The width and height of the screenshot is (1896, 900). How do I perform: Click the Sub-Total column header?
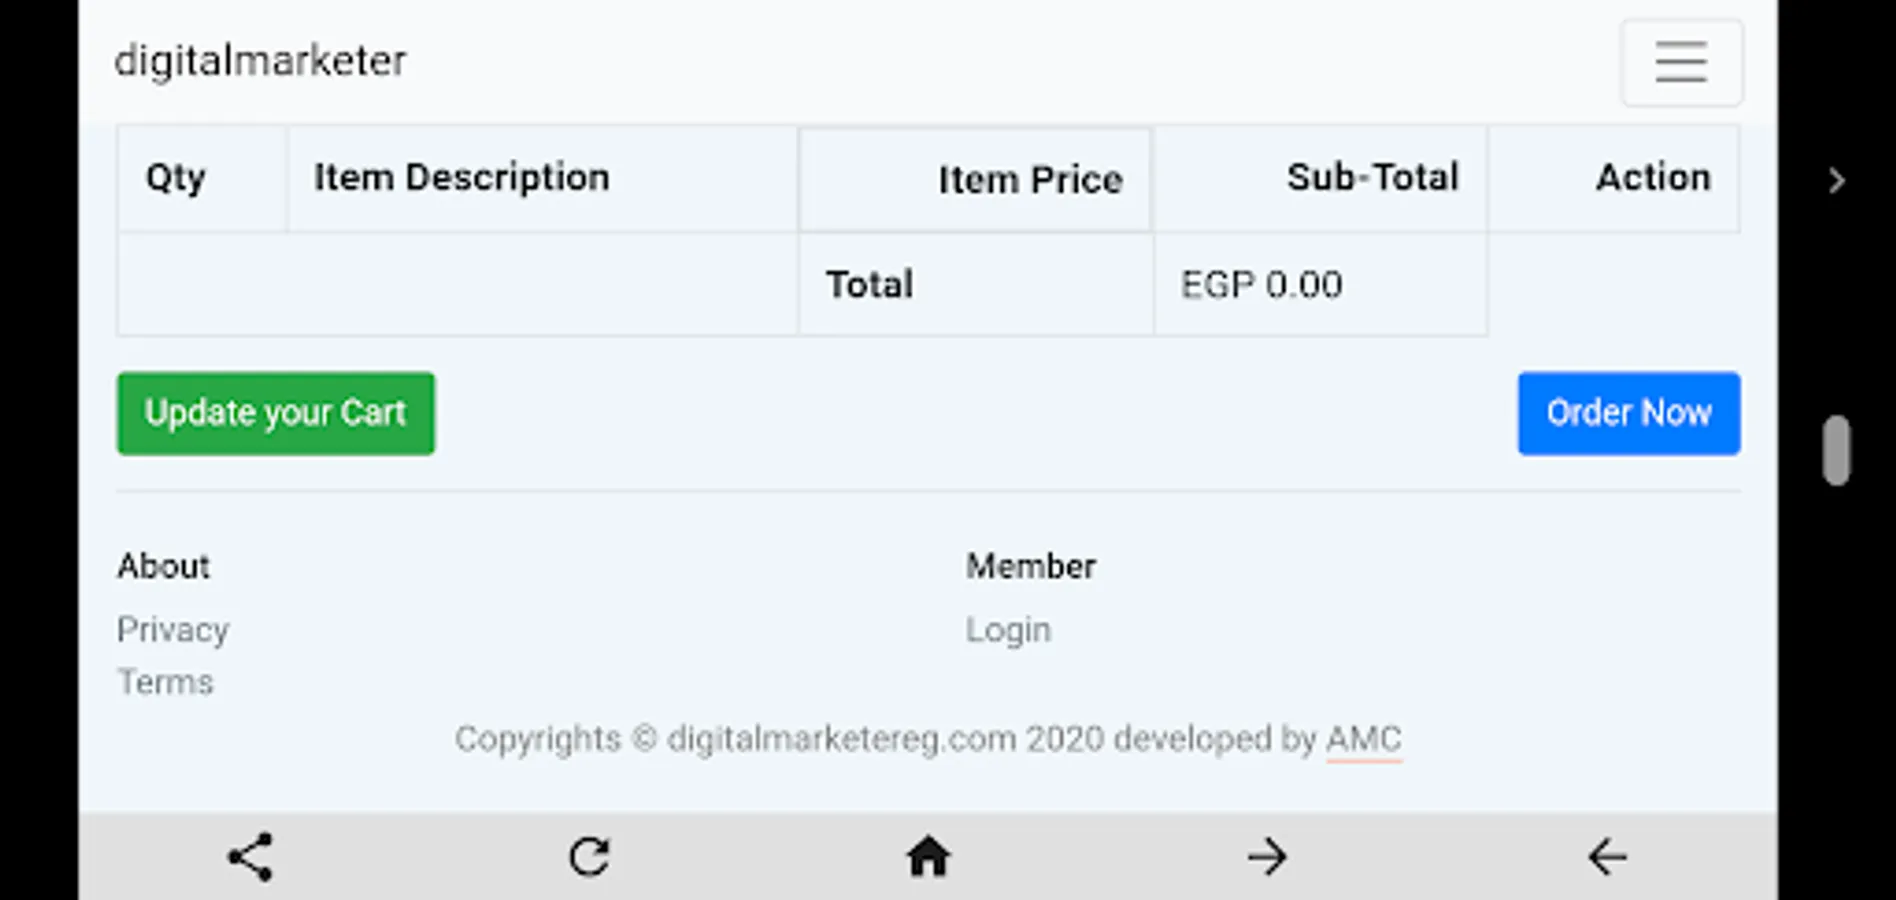tap(1372, 178)
